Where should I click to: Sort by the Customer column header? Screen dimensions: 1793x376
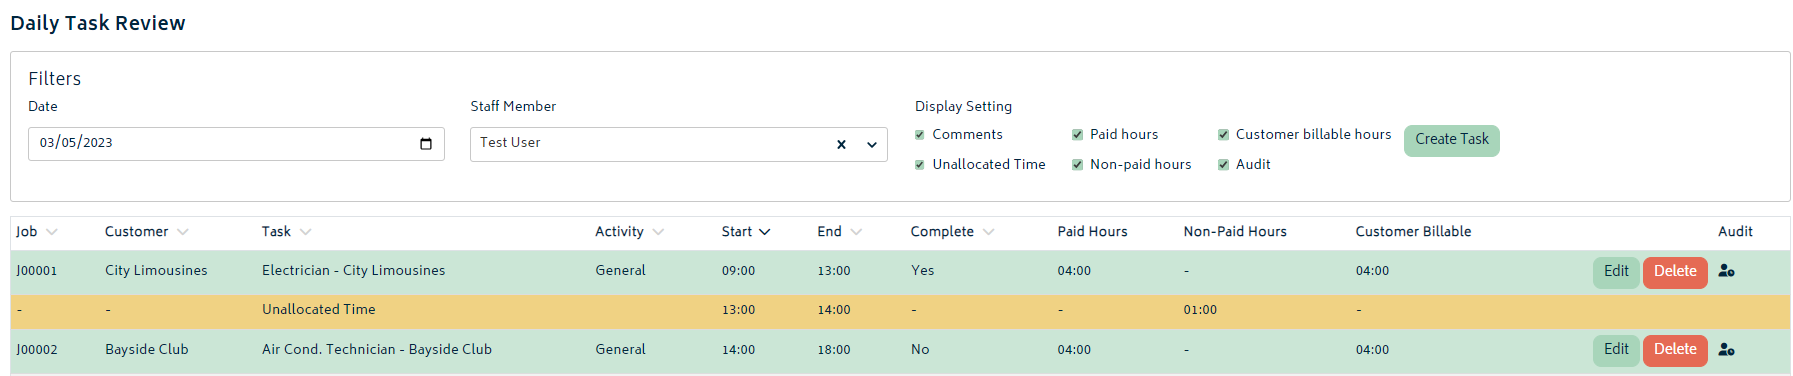tap(146, 232)
